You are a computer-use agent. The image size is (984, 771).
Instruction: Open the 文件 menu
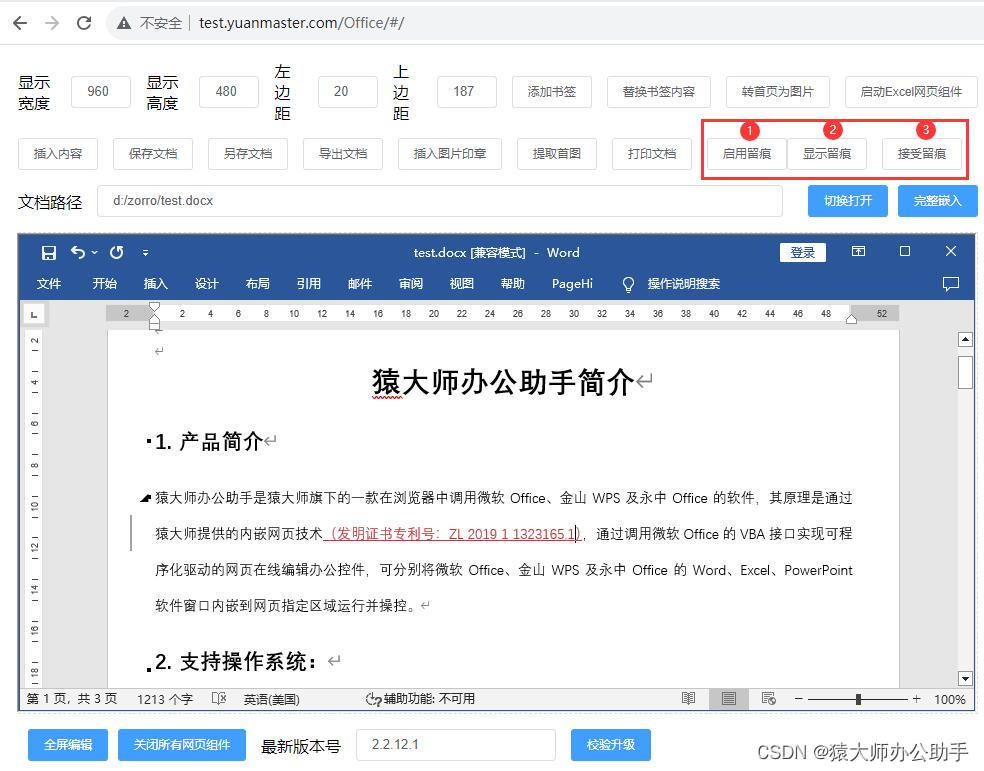pyautogui.click(x=48, y=284)
